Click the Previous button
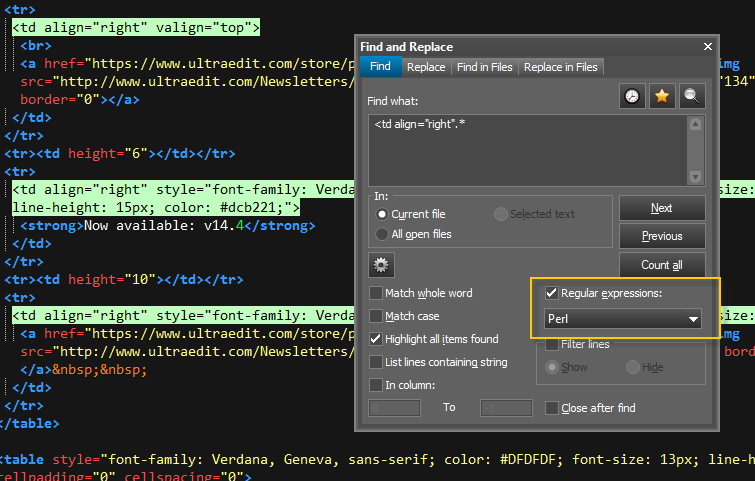The image size is (755, 481). click(662, 236)
